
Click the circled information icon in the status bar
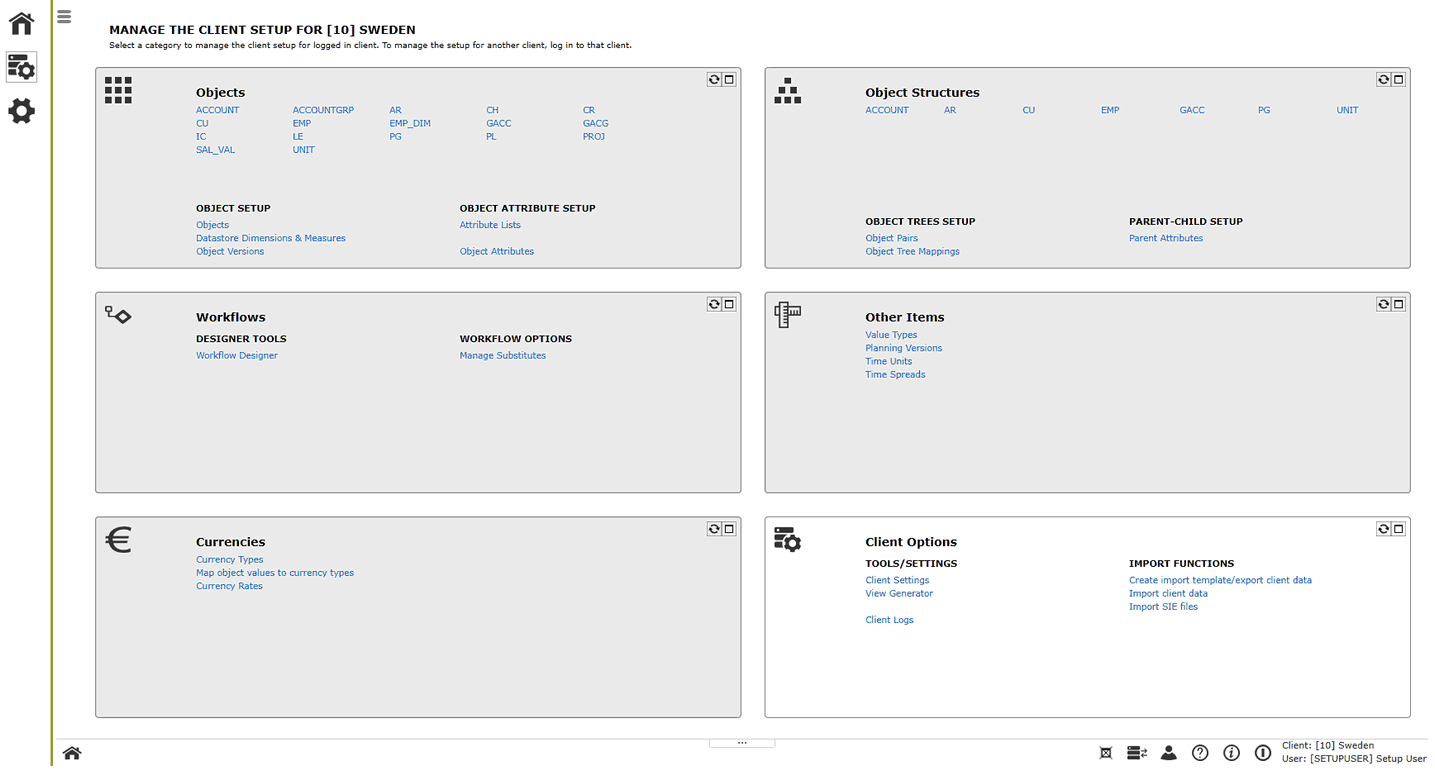[1231, 753]
